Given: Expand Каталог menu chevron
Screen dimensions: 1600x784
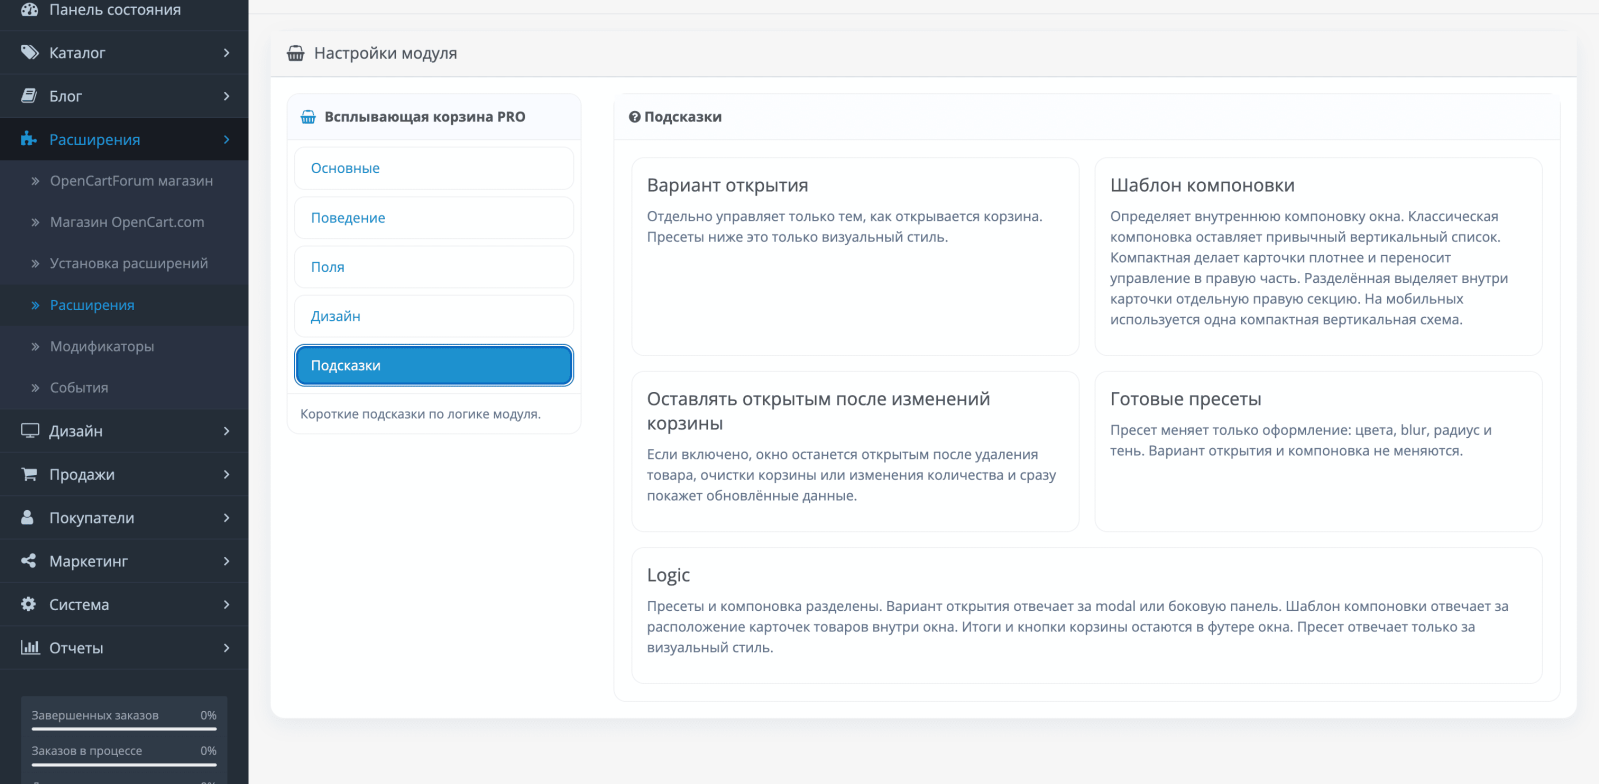Looking at the screenshot, I should tap(227, 52).
